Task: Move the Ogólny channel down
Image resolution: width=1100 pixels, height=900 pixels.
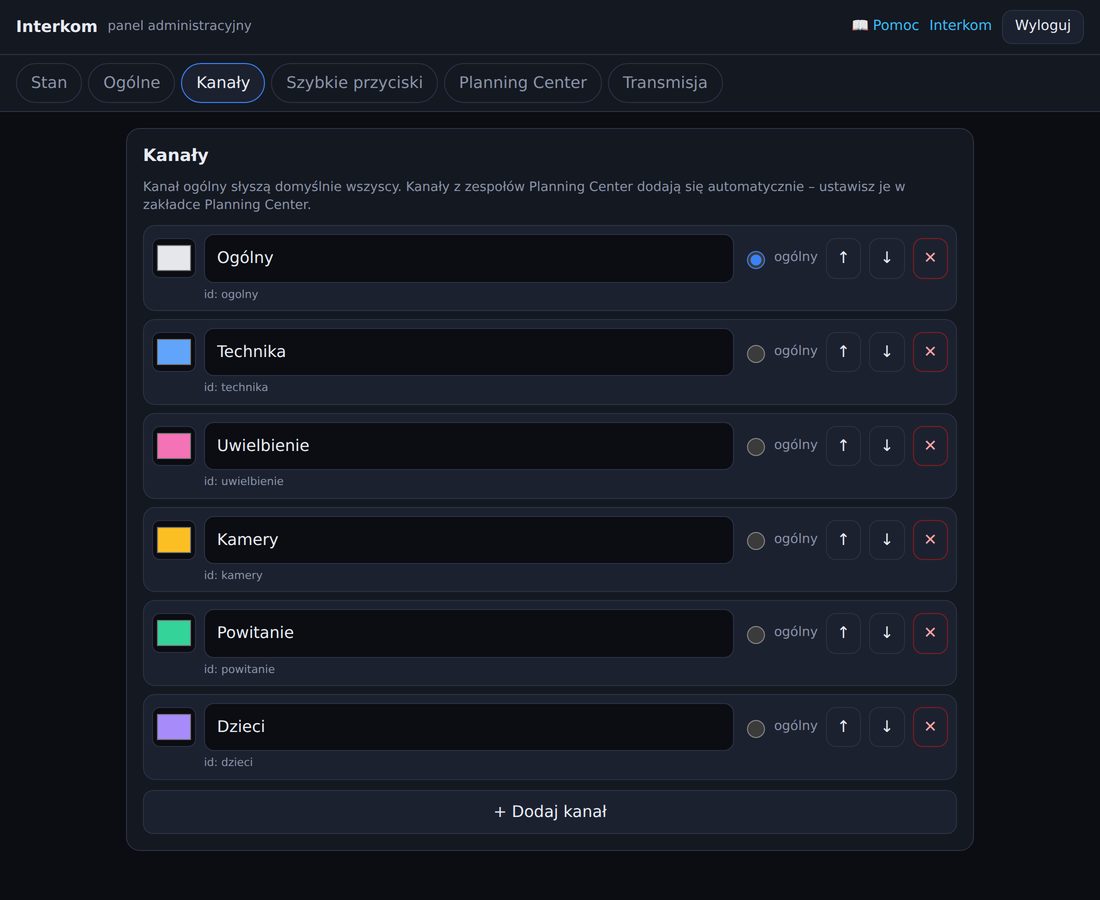Action: click(887, 257)
